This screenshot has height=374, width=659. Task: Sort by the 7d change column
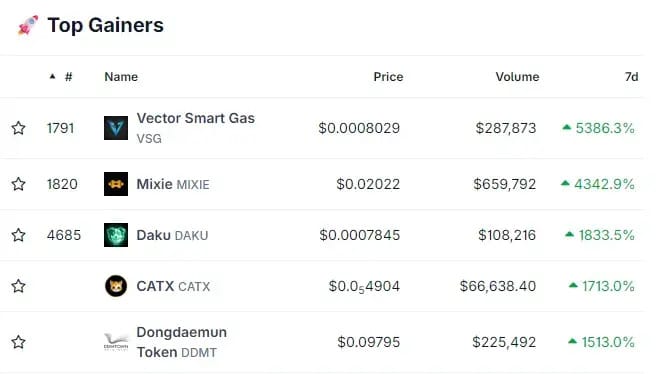coord(631,77)
